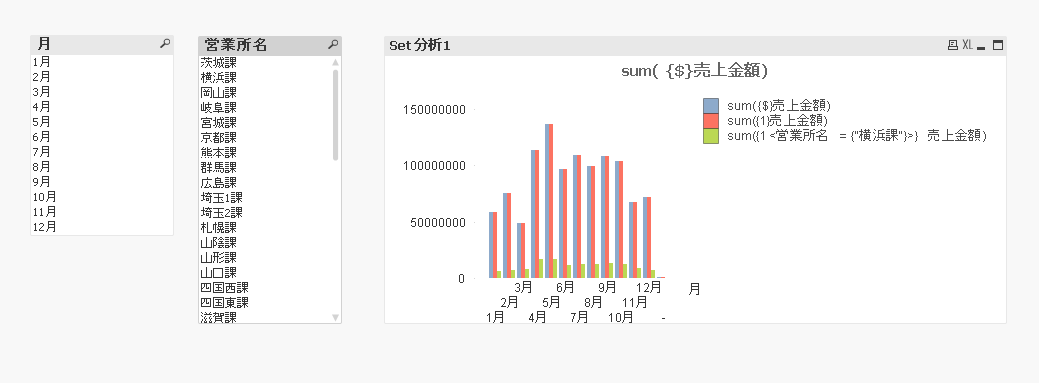Click the 営業所名 list scrollbar thumb

[335, 114]
